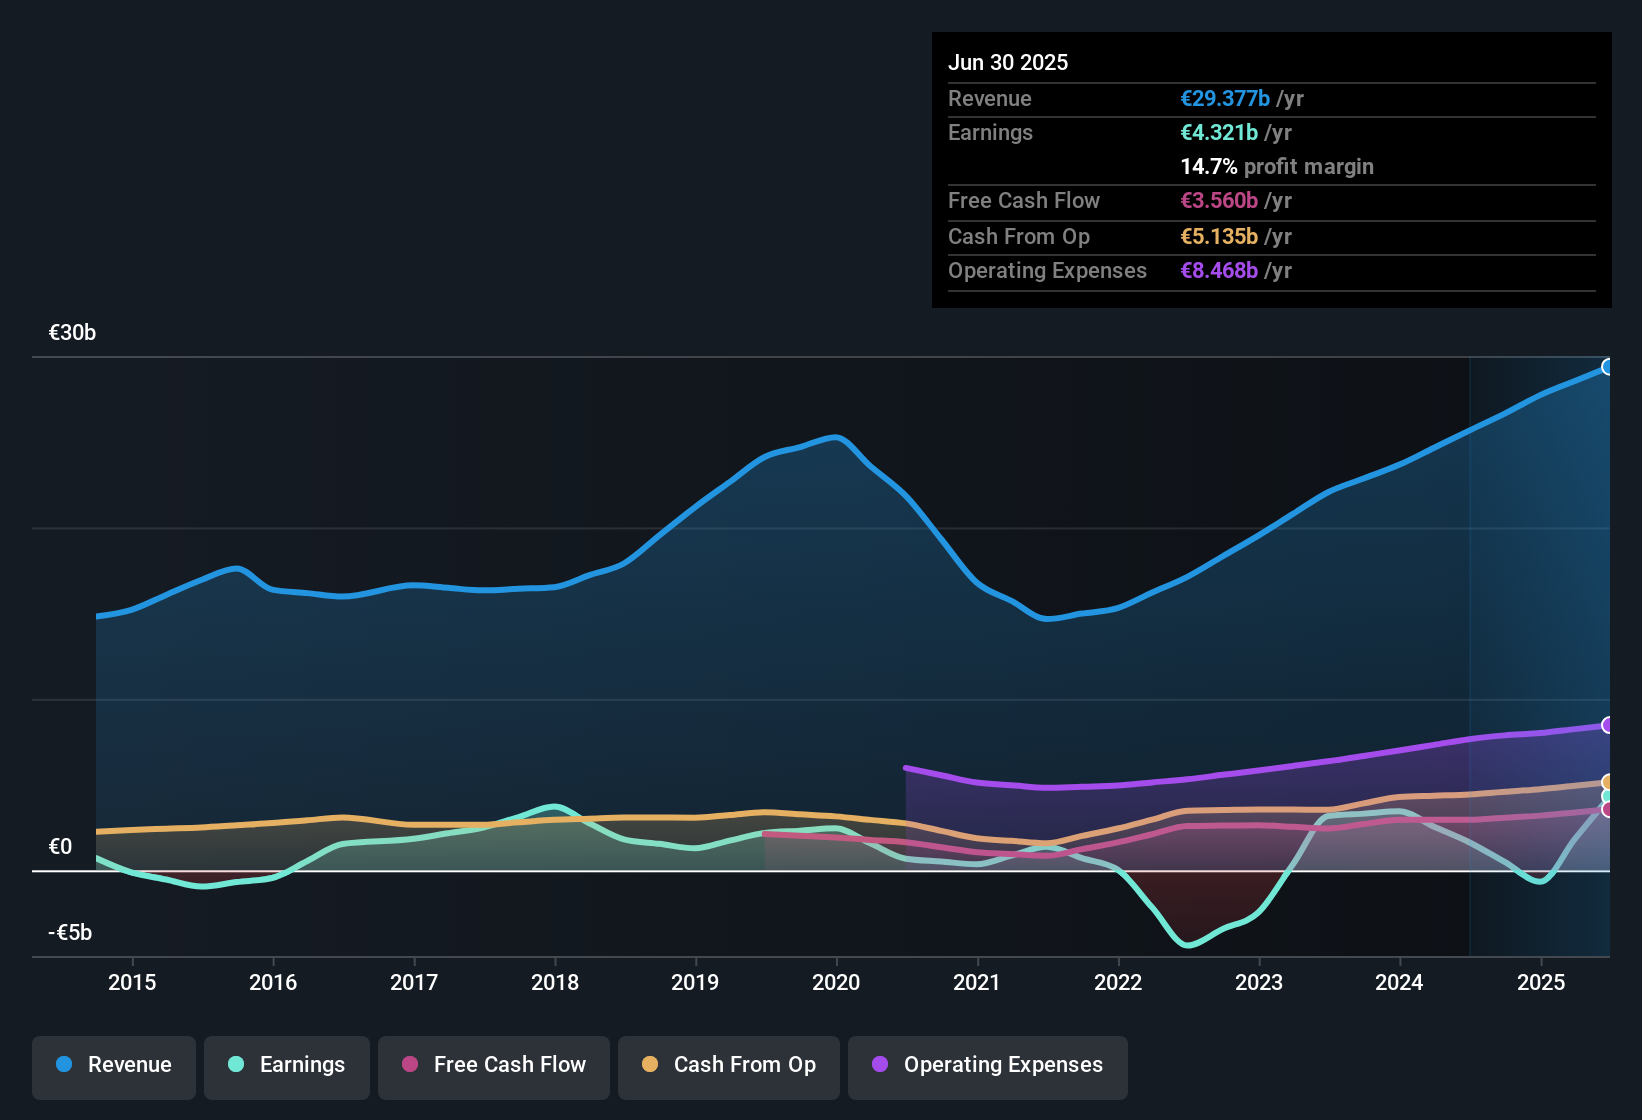
Task: Toggle visibility of the Earnings line
Action: coord(236,1066)
